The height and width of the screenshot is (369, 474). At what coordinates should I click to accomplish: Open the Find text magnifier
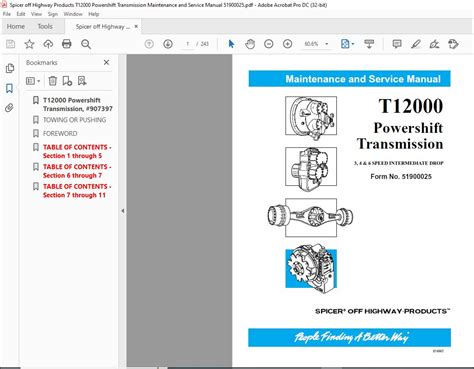pos(86,44)
